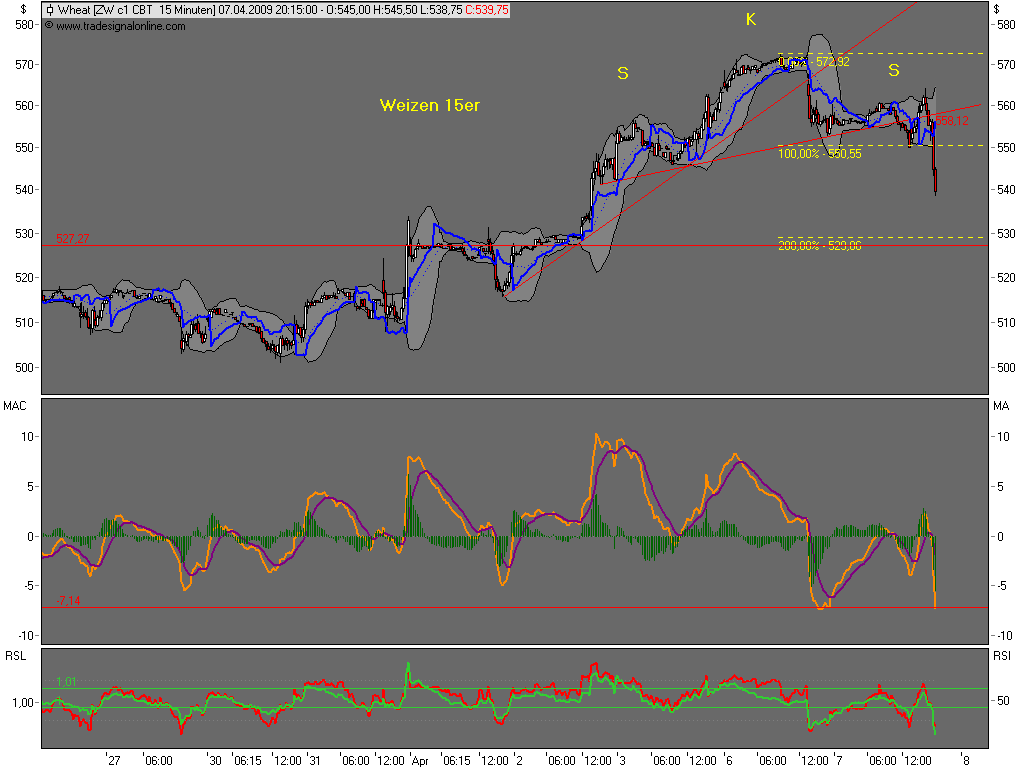This screenshot has width=1024, height=768.
Task: Click the red "527,27" horizontal line label
Action: coord(72,238)
